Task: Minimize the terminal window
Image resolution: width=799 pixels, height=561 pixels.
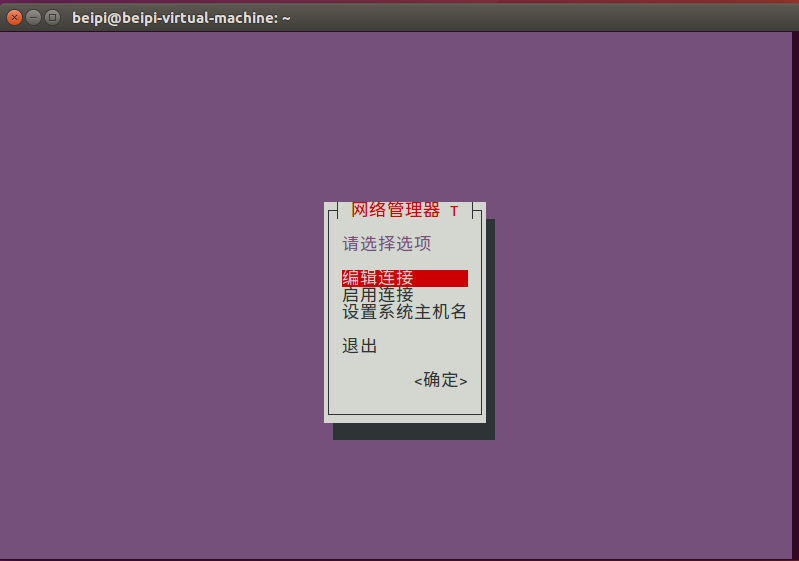Action: (x=33, y=18)
